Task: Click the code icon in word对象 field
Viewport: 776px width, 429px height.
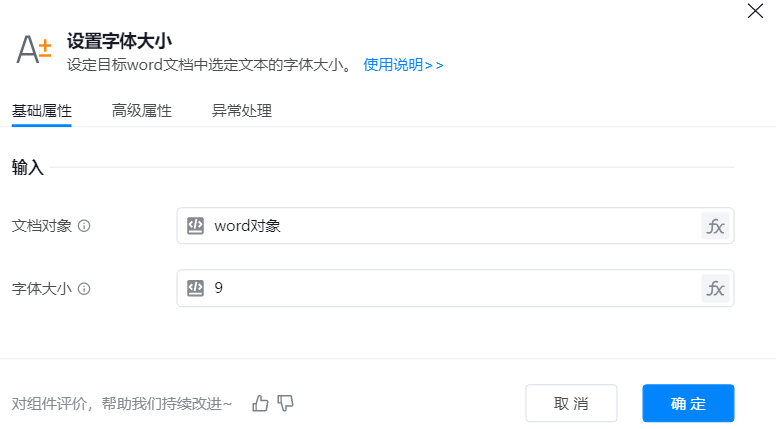Action: (196, 226)
